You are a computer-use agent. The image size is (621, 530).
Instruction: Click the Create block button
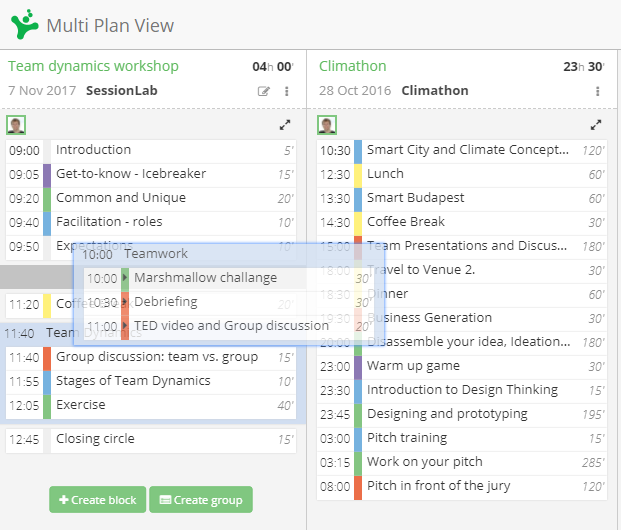click(97, 499)
